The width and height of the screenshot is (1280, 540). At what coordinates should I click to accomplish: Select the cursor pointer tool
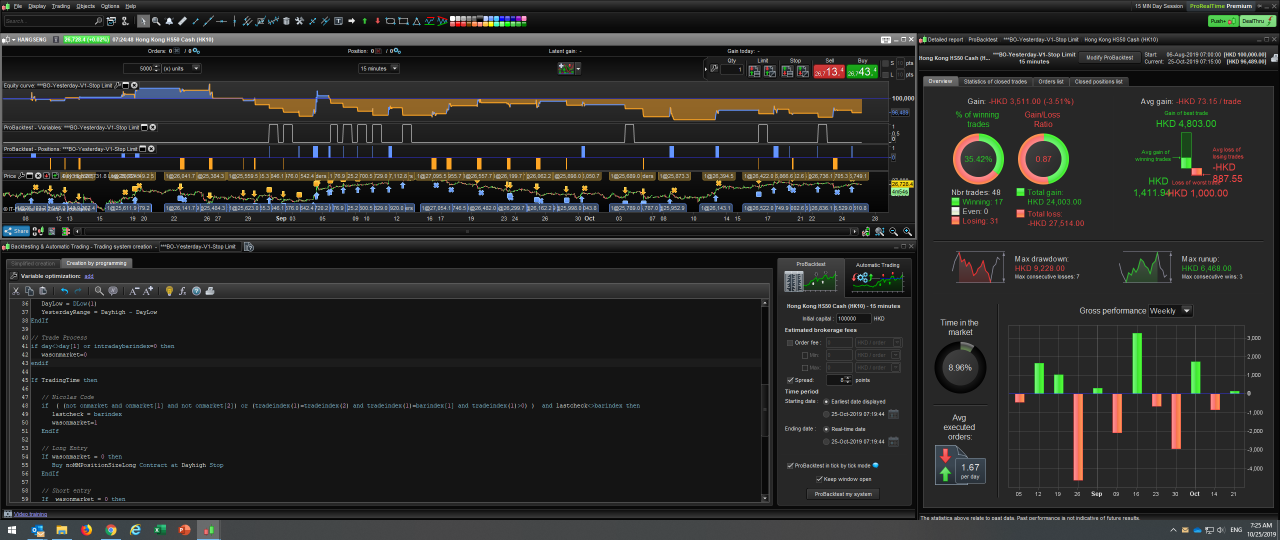point(143,21)
